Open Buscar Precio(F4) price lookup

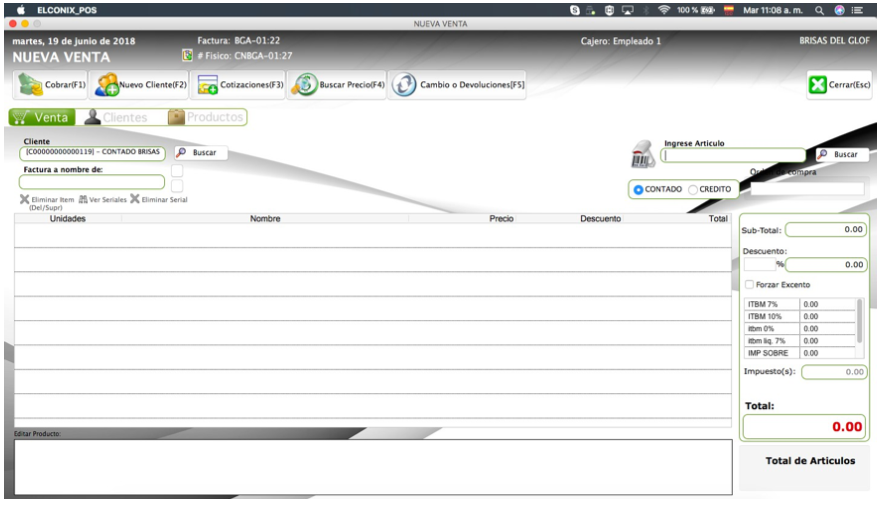pyautogui.click(x=337, y=85)
